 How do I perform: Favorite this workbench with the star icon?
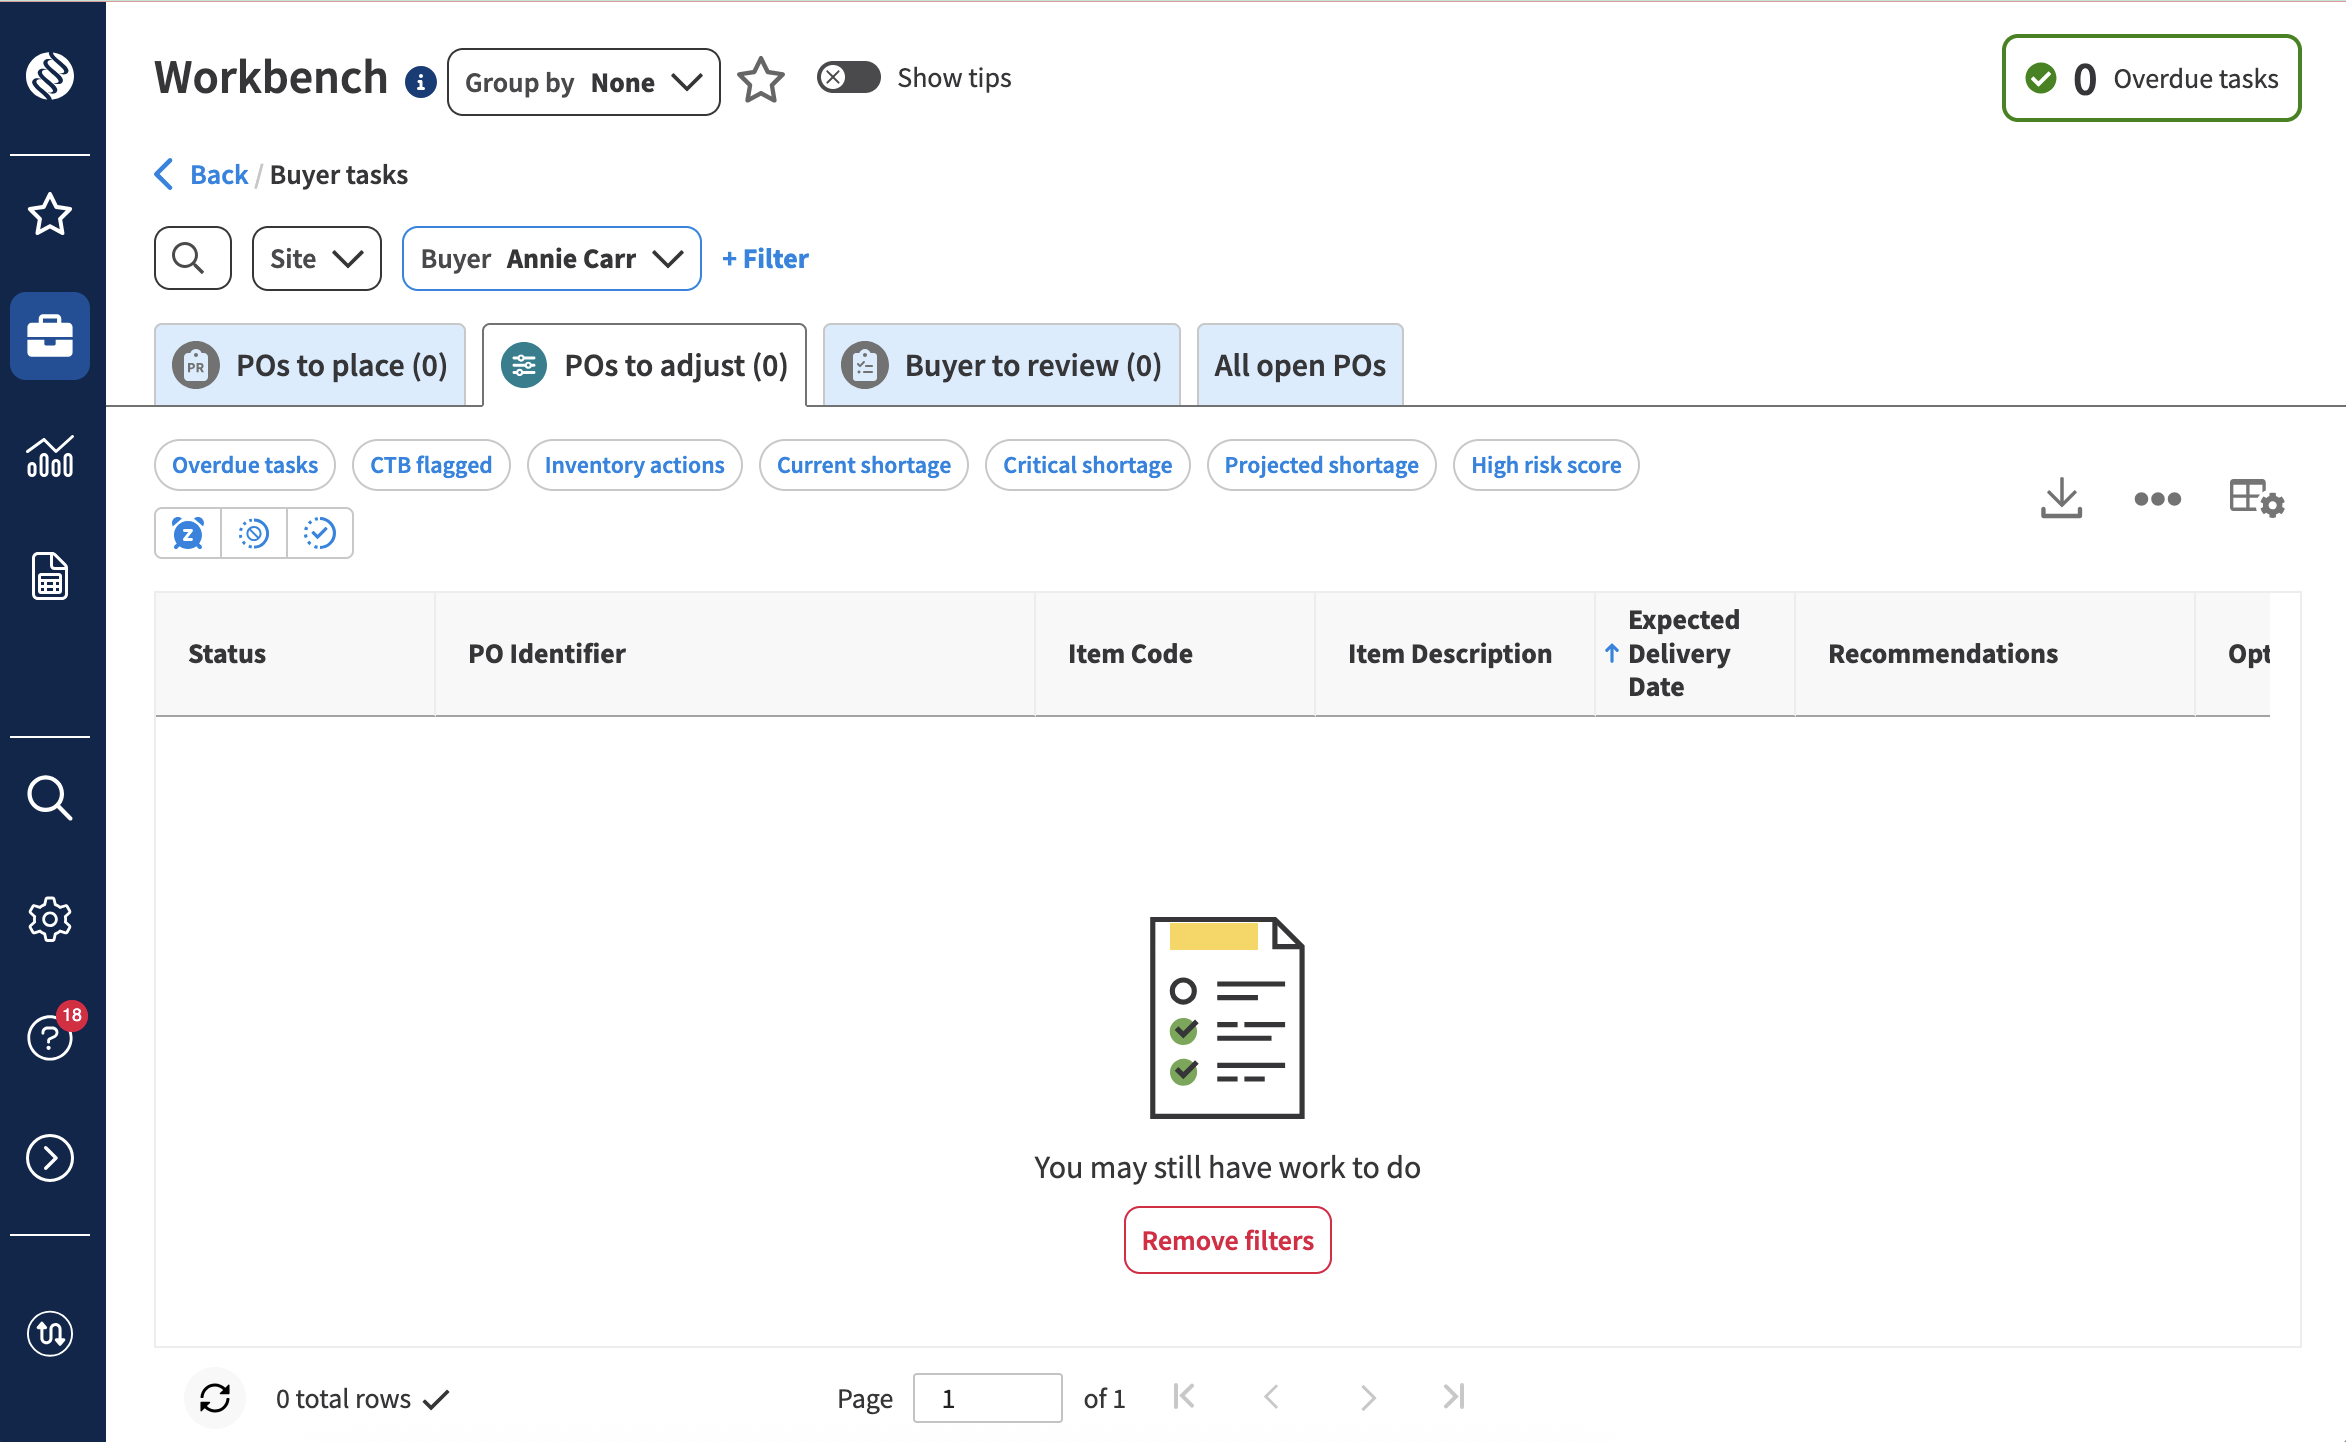click(761, 80)
